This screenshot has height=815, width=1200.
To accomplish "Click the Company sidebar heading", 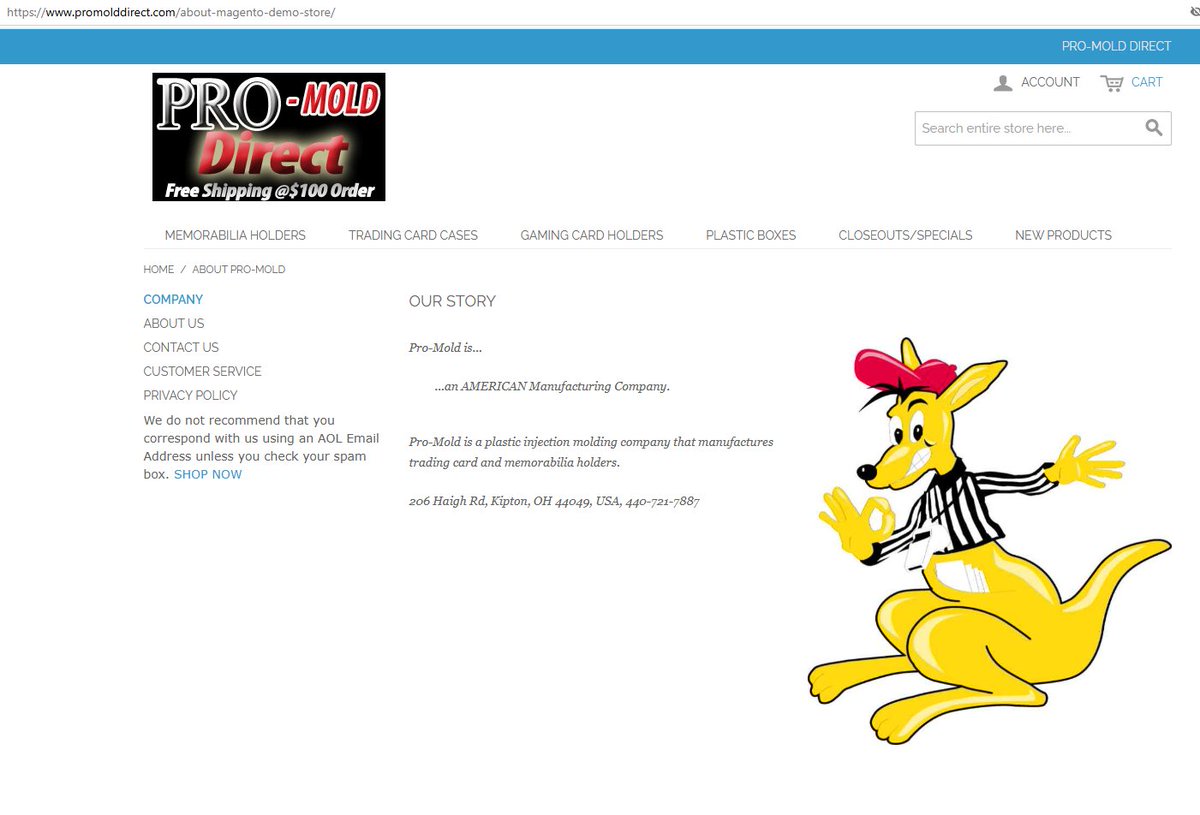I will (173, 299).
